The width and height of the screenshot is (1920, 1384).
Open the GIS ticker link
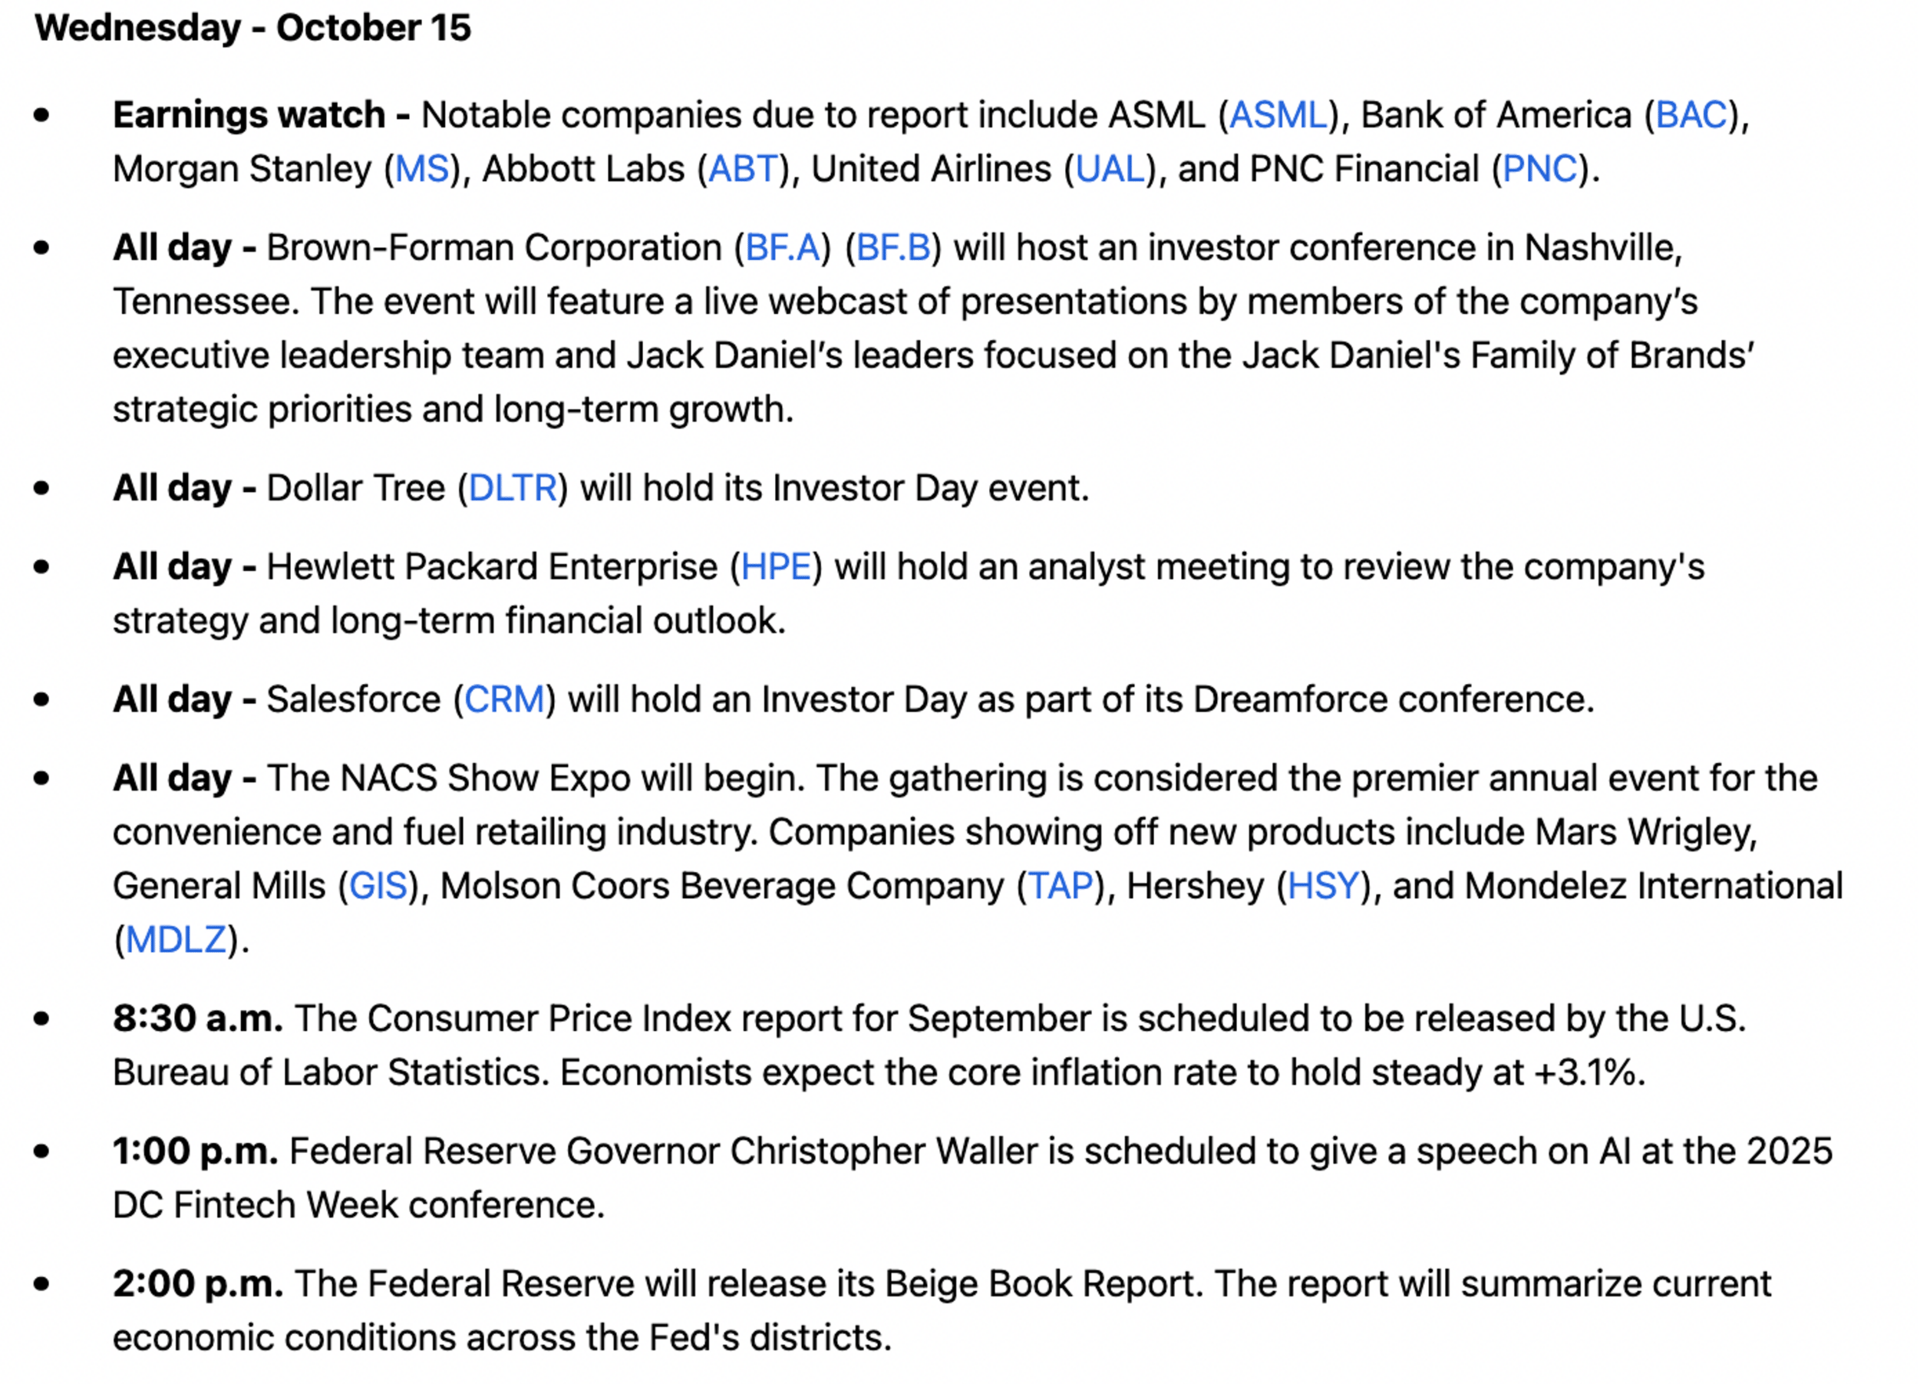(x=378, y=886)
